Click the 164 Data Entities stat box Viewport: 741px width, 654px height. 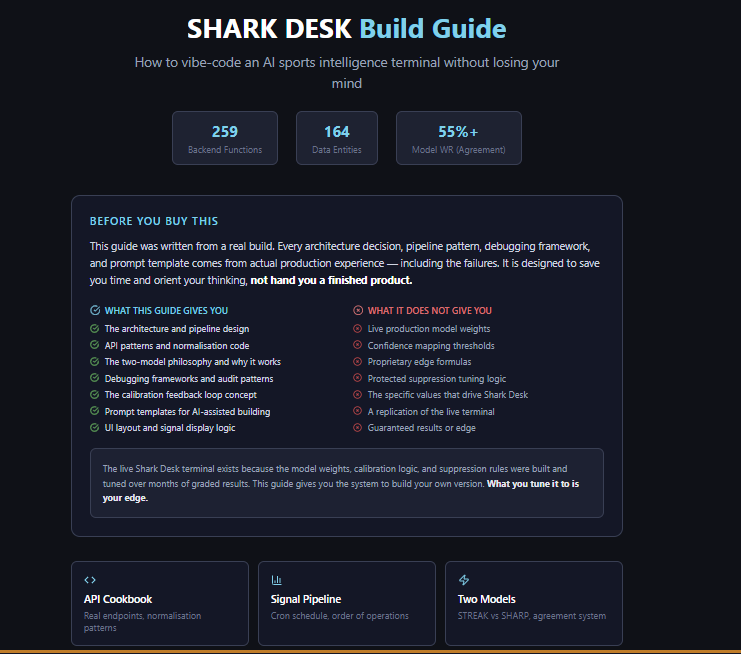(x=337, y=138)
